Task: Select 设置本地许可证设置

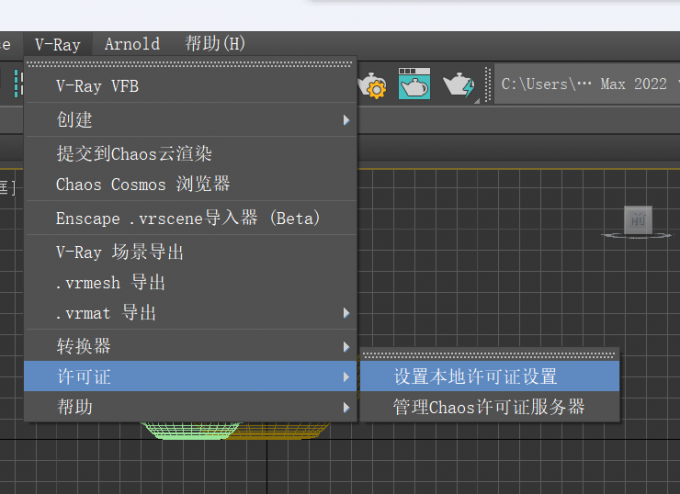Action: tap(490, 376)
